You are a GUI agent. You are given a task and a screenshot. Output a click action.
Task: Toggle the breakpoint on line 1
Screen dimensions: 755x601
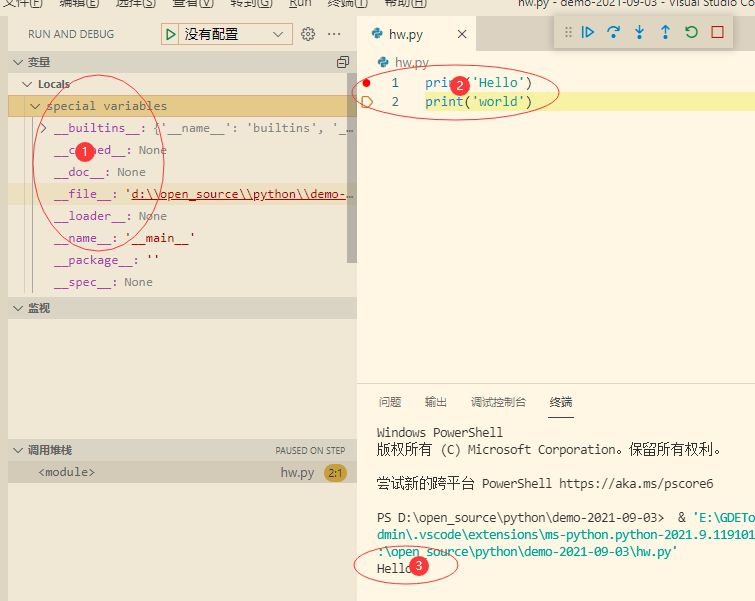click(367, 83)
